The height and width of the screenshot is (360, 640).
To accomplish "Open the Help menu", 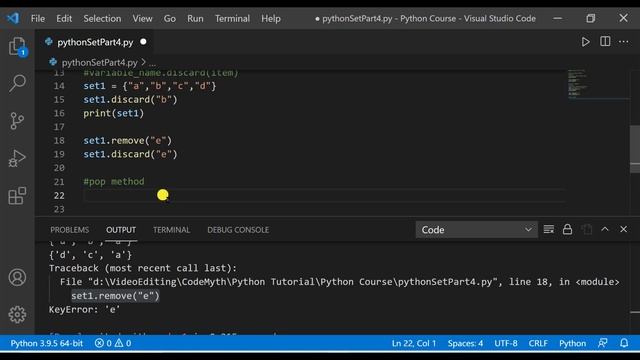I will click(271, 18).
